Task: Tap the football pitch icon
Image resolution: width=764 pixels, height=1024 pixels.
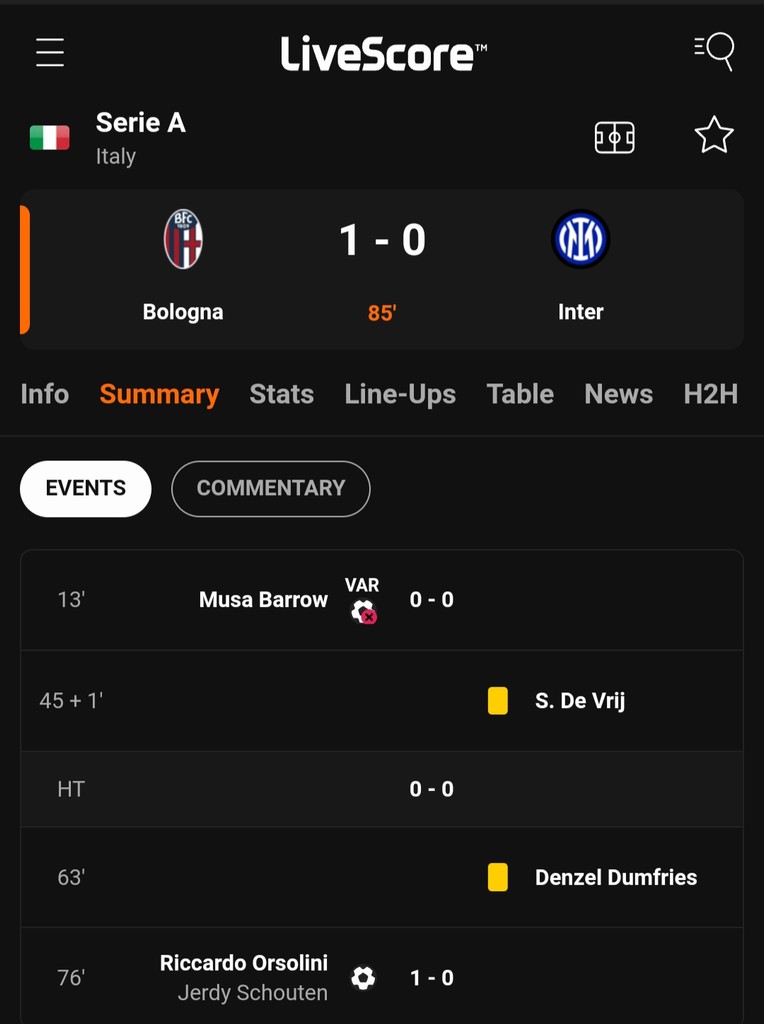Action: (x=614, y=137)
